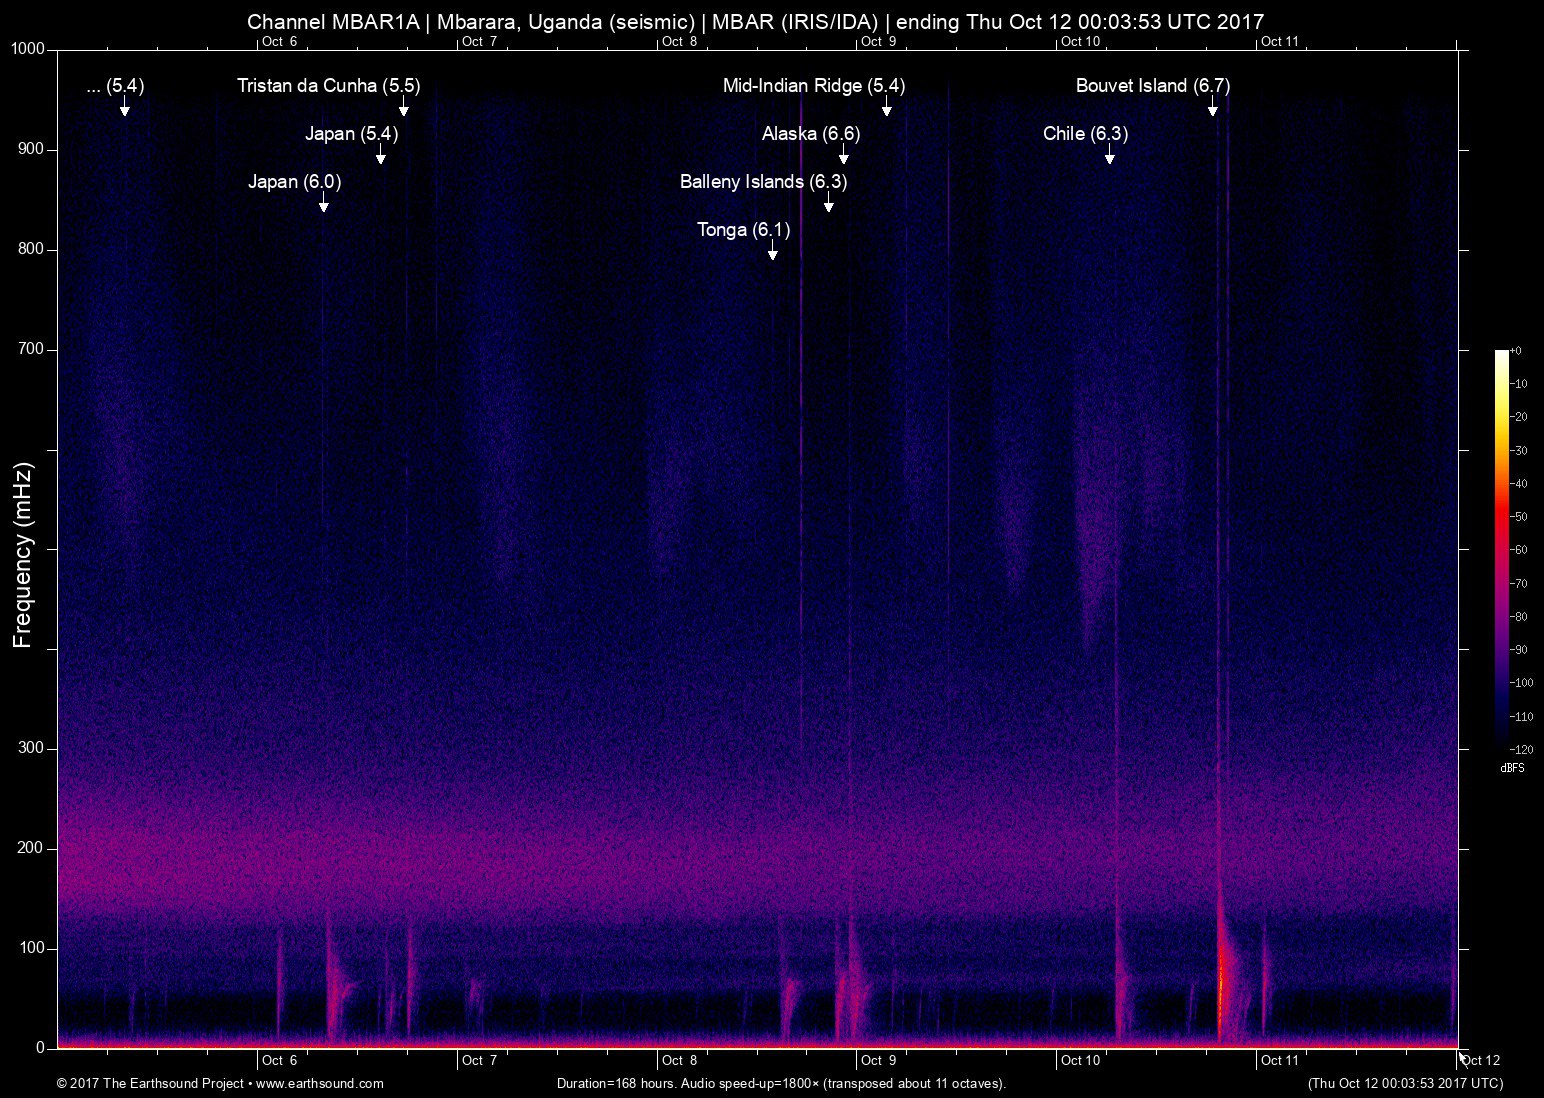Click the "Tristan da Cunha (5.5)" label
This screenshot has width=1544, height=1098.
pyautogui.click(x=329, y=86)
